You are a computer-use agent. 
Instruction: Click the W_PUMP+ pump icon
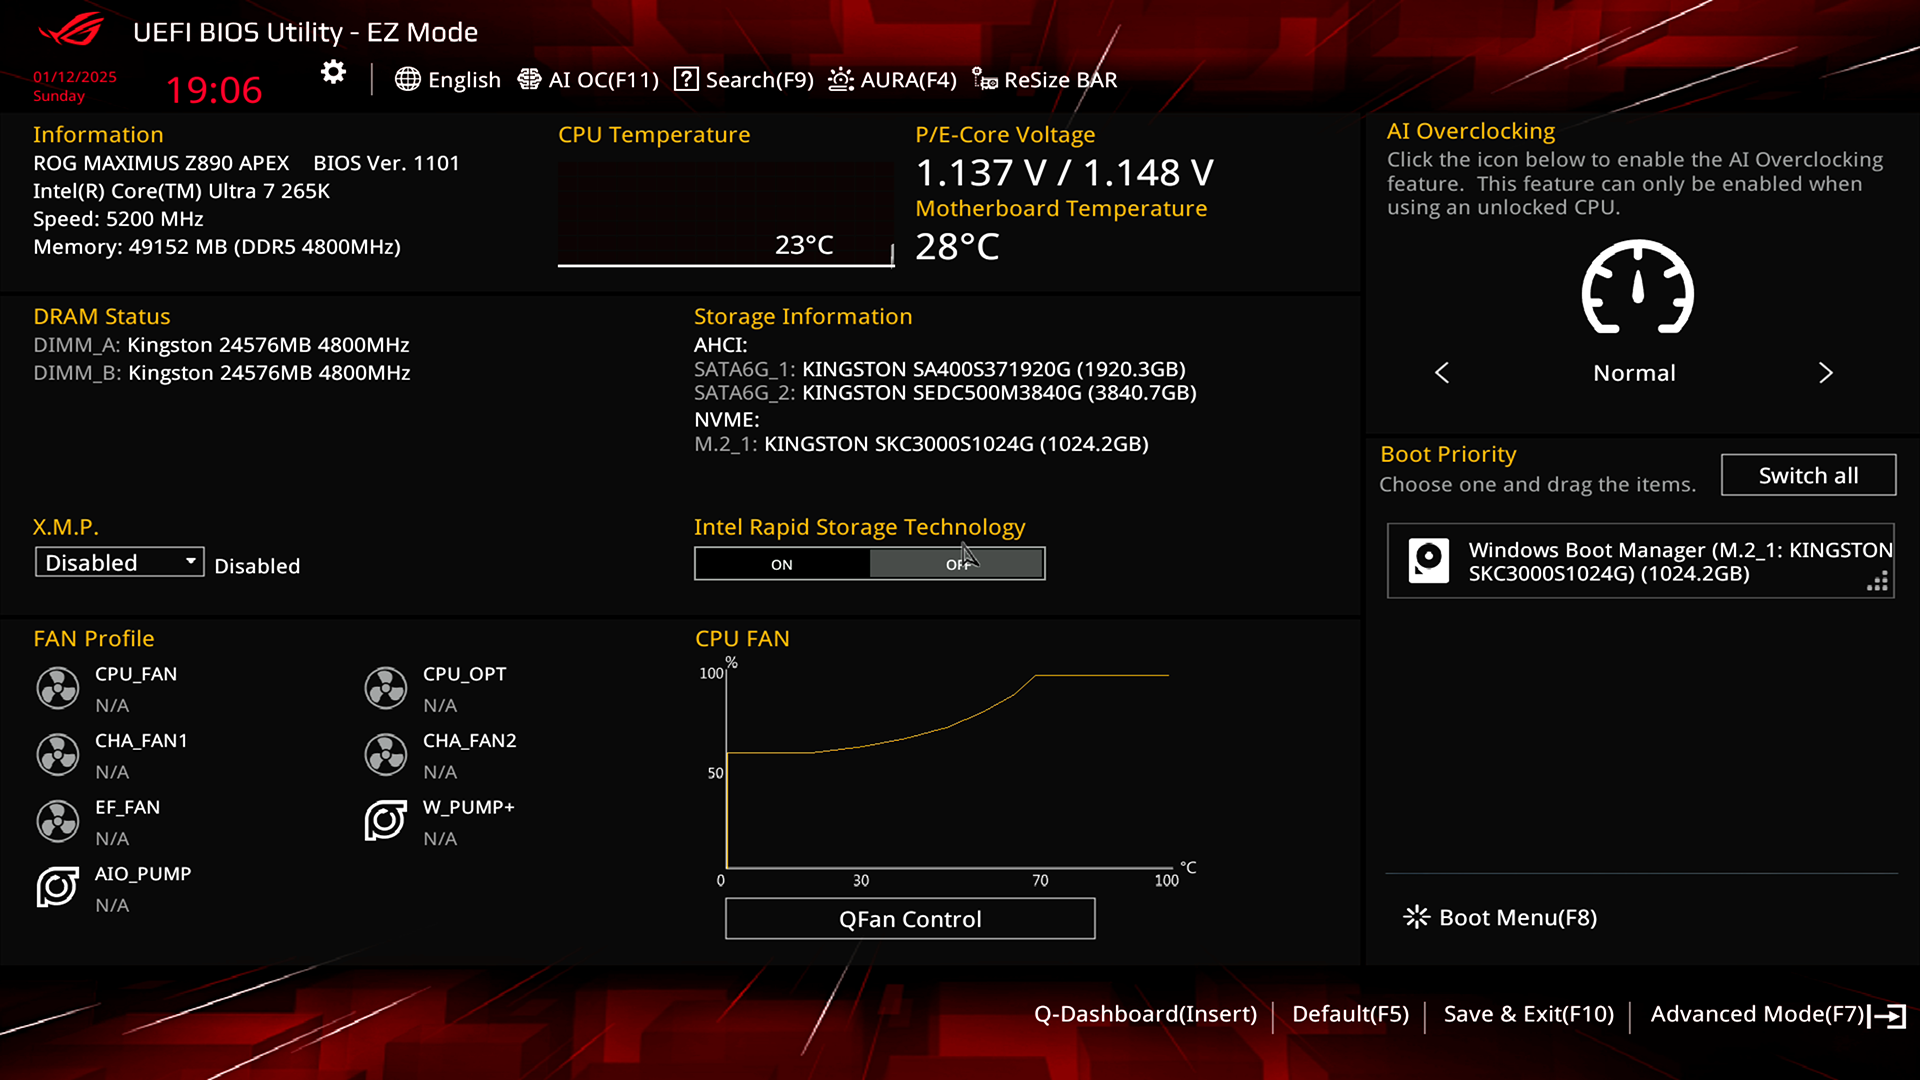(385, 821)
